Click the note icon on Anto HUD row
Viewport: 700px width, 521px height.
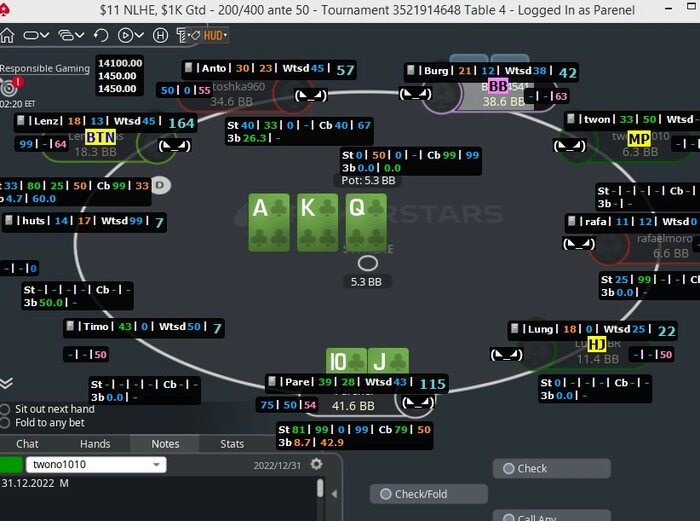tap(188, 67)
